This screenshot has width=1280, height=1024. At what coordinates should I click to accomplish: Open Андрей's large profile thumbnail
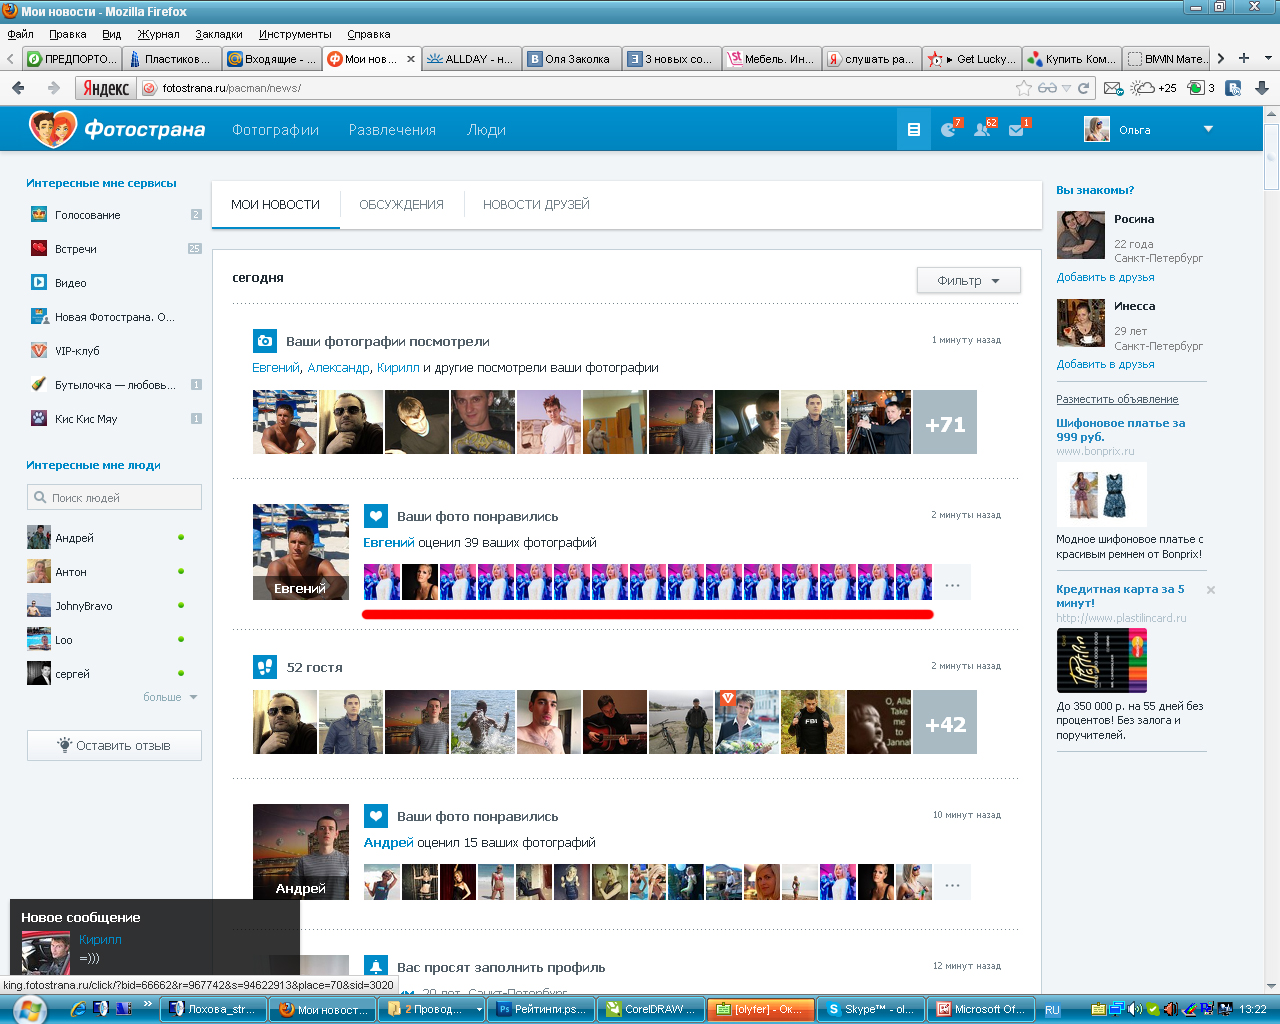coord(301,852)
